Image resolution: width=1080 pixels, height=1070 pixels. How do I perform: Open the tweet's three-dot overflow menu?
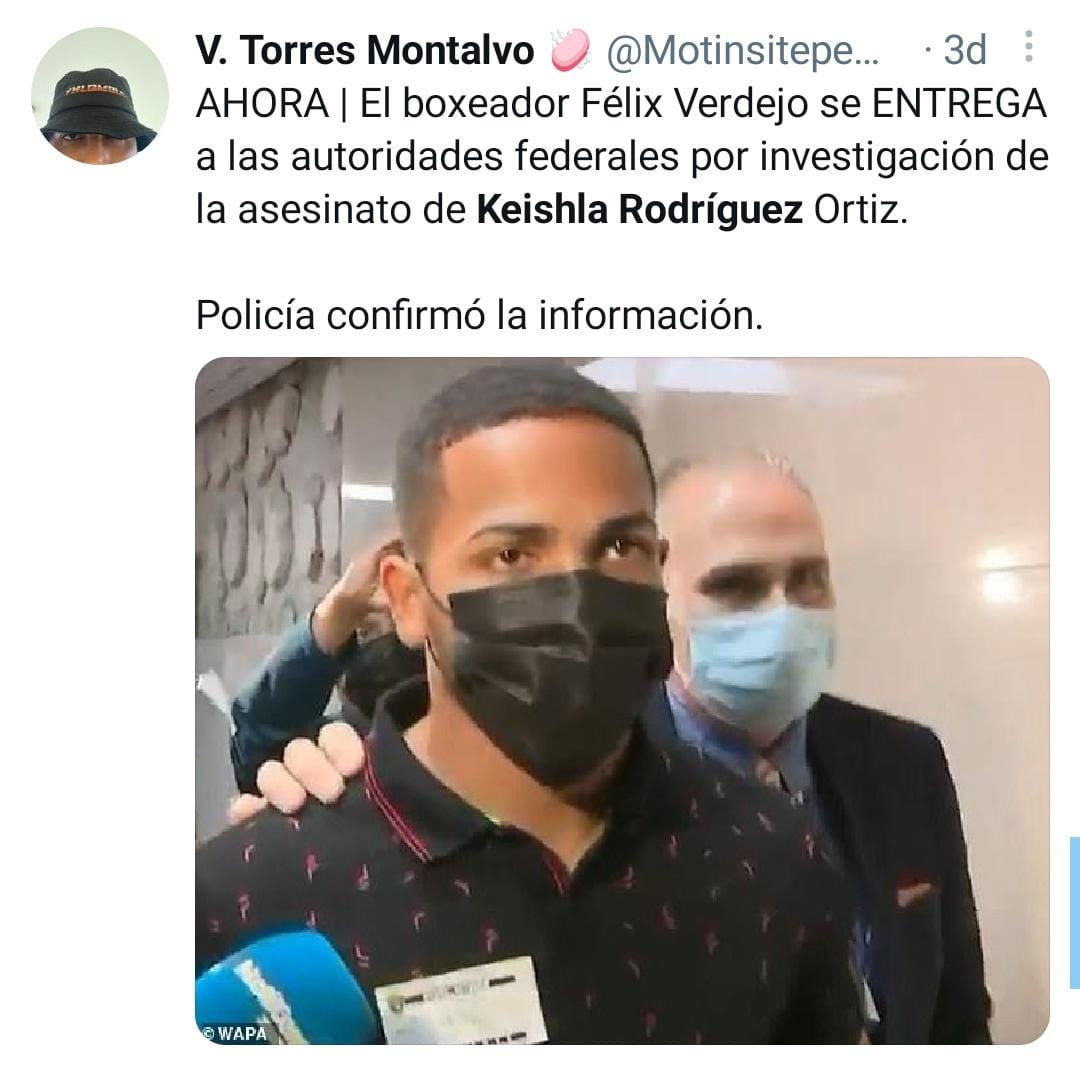1028,47
